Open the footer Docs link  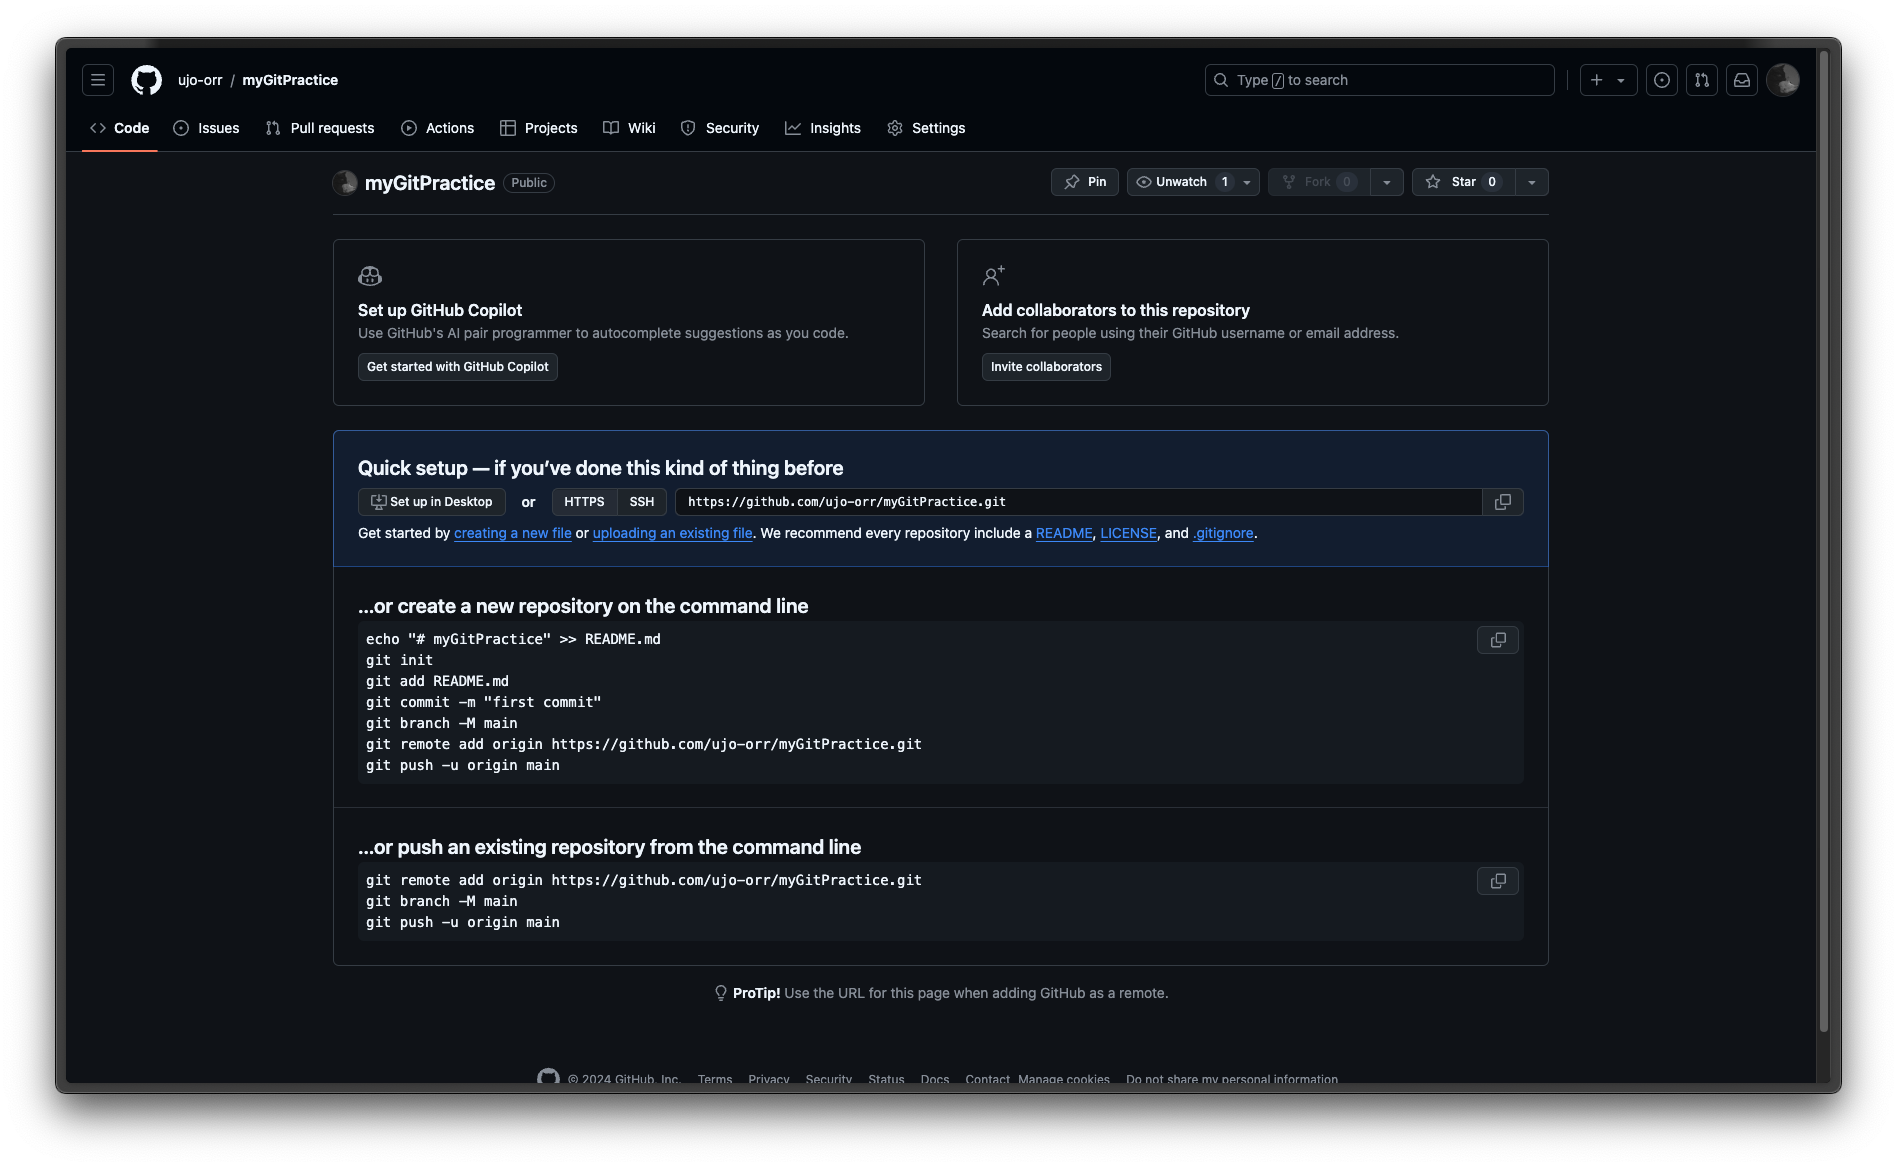point(935,1079)
